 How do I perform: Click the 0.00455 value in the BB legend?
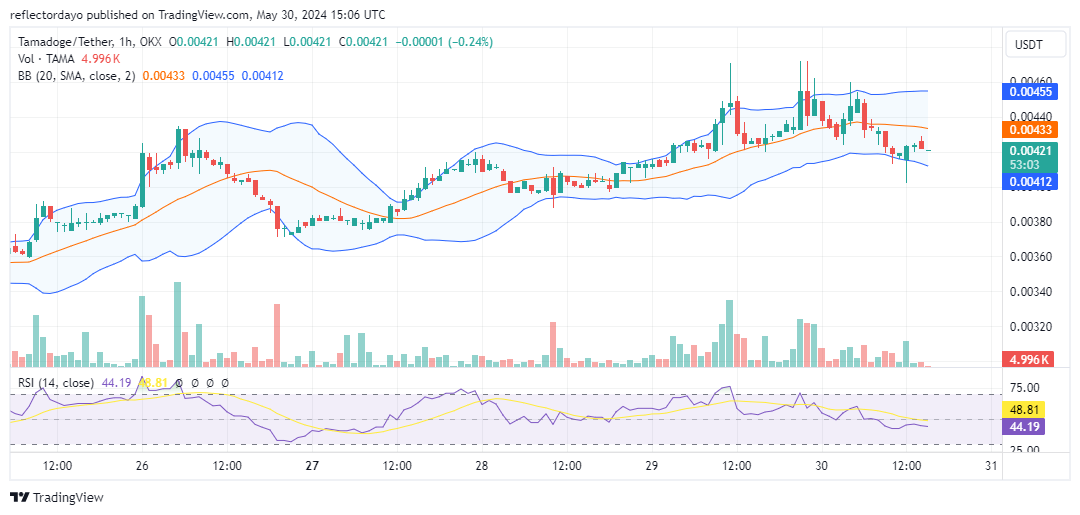coord(213,76)
